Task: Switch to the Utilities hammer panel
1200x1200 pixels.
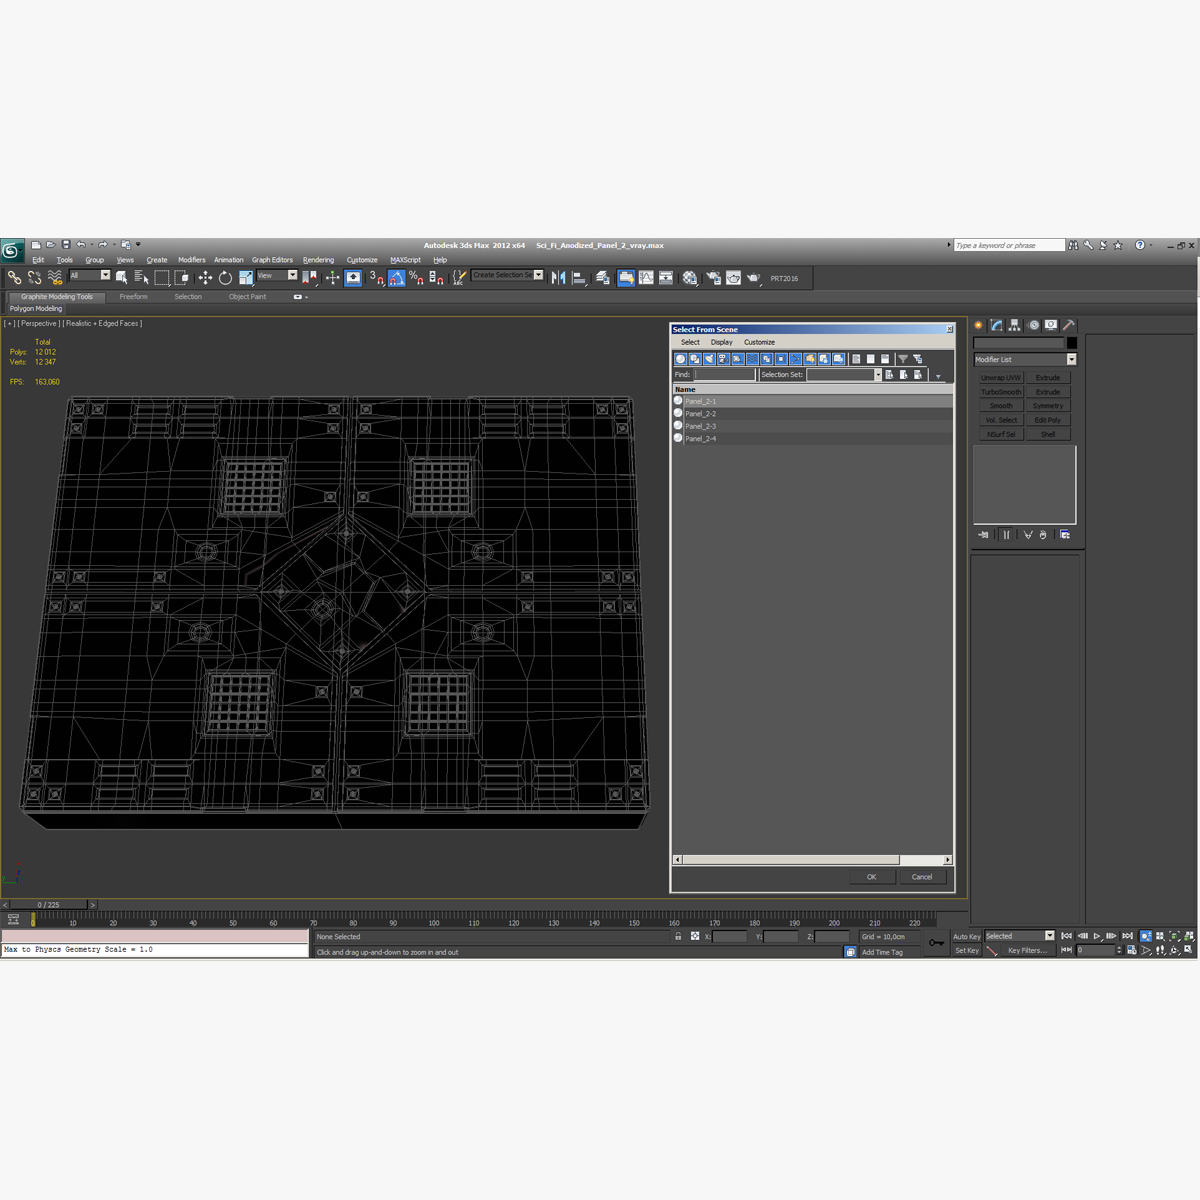Action: click(x=1069, y=325)
